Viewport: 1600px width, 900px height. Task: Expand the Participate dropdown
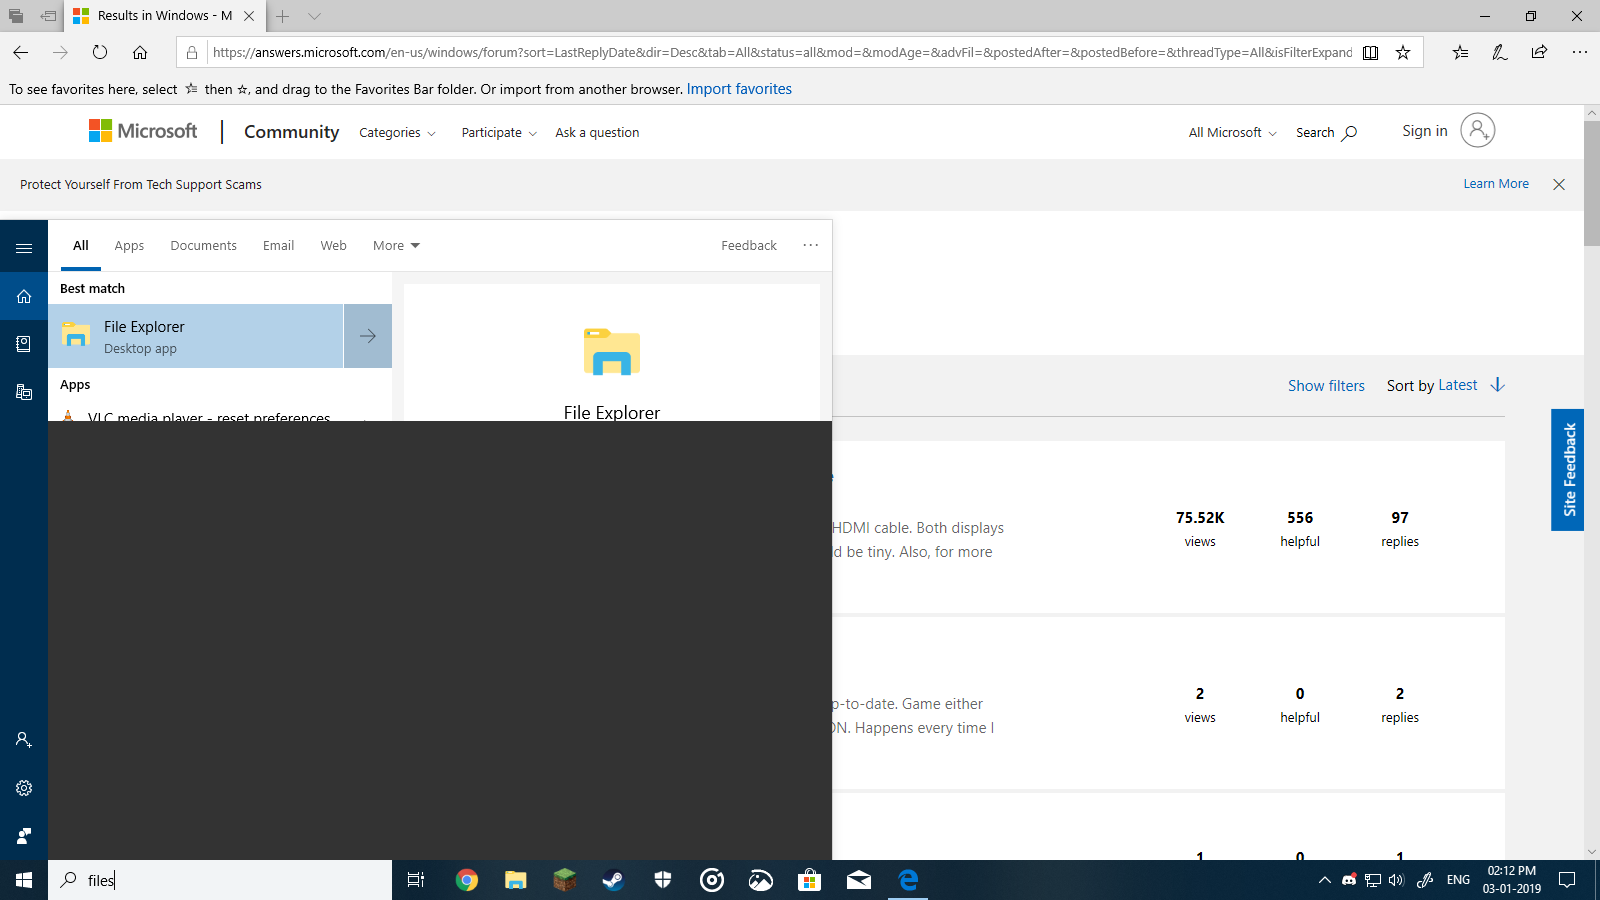[x=499, y=133]
